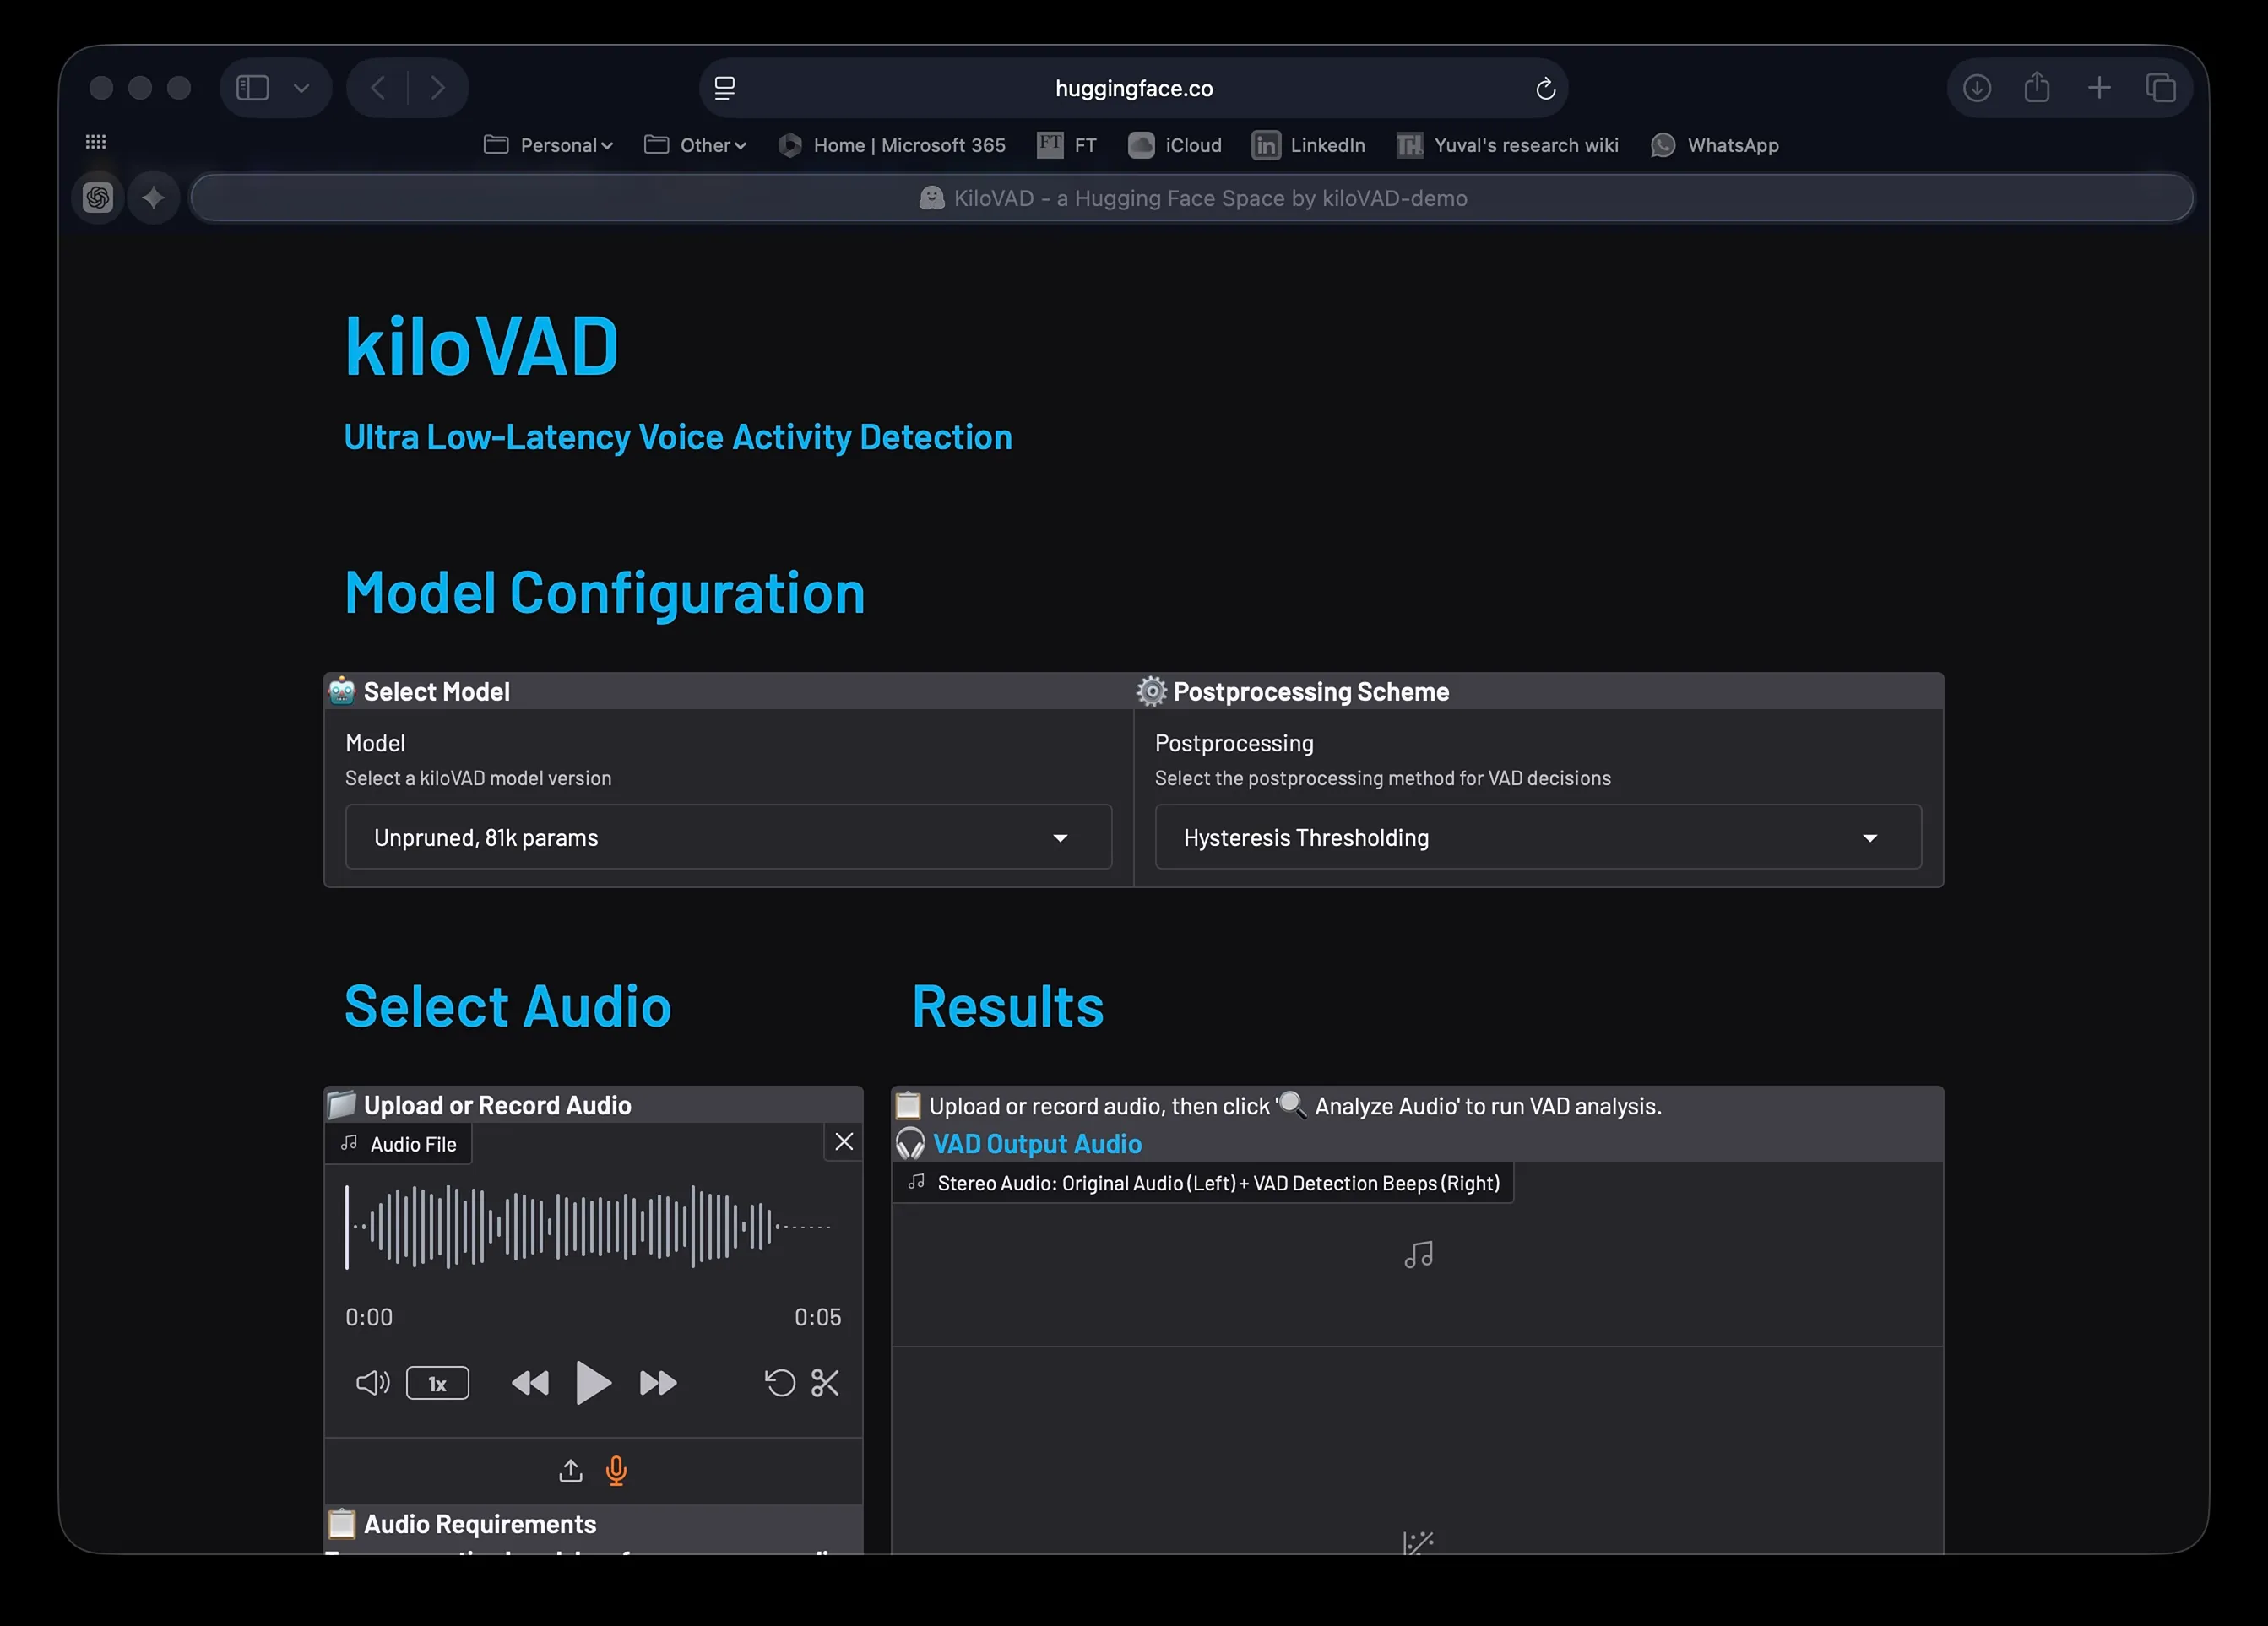
Task: Show the tab overview
Action: pyautogui.click(x=2161, y=88)
